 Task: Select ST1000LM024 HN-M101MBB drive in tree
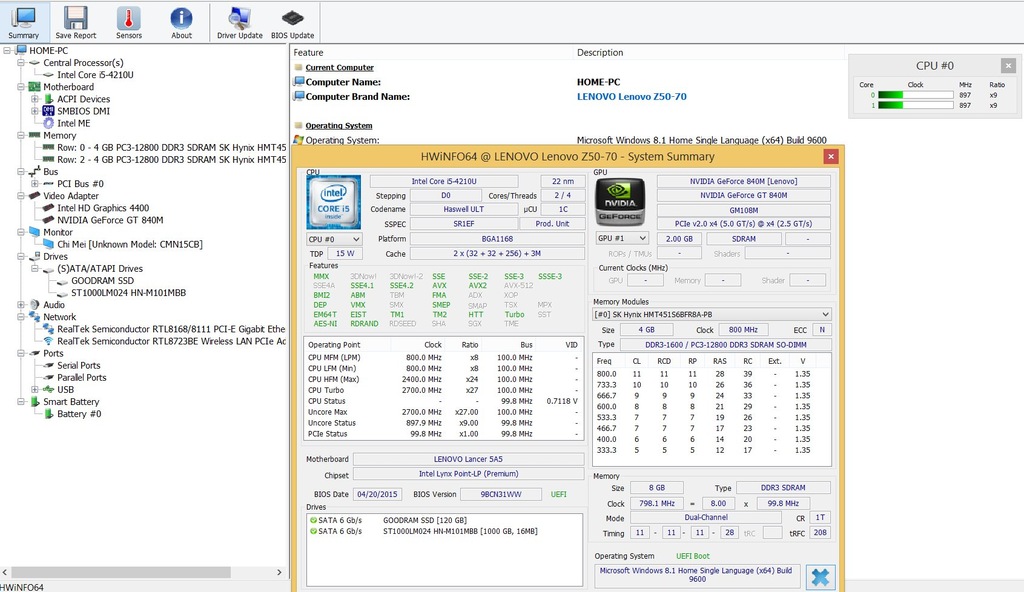[129, 293]
